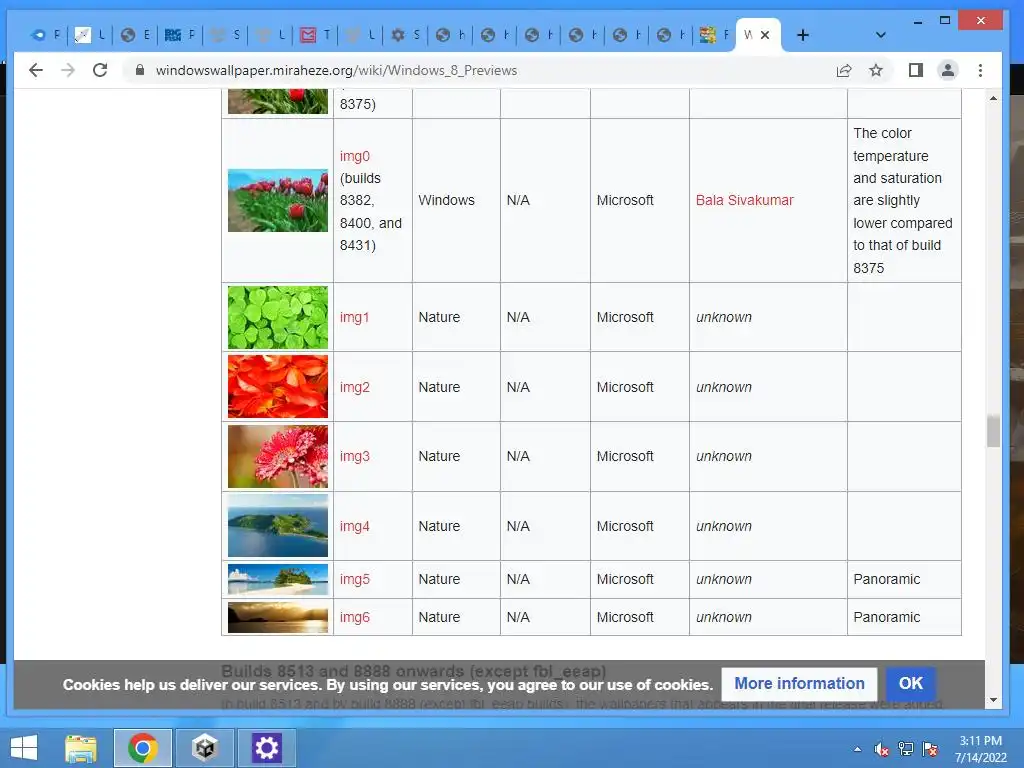The height and width of the screenshot is (768, 1024).
Task: Switch to the blue RPG-lettered tab
Action: [x=180, y=35]
